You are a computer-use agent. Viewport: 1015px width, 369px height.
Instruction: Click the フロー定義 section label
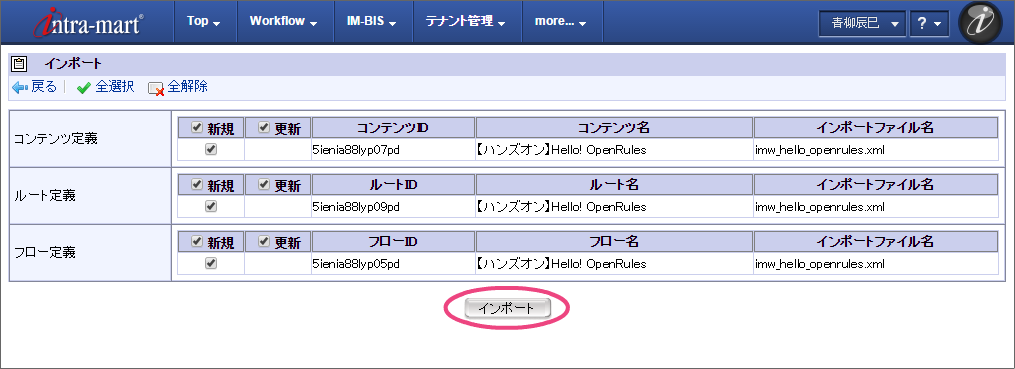point(45,252)
